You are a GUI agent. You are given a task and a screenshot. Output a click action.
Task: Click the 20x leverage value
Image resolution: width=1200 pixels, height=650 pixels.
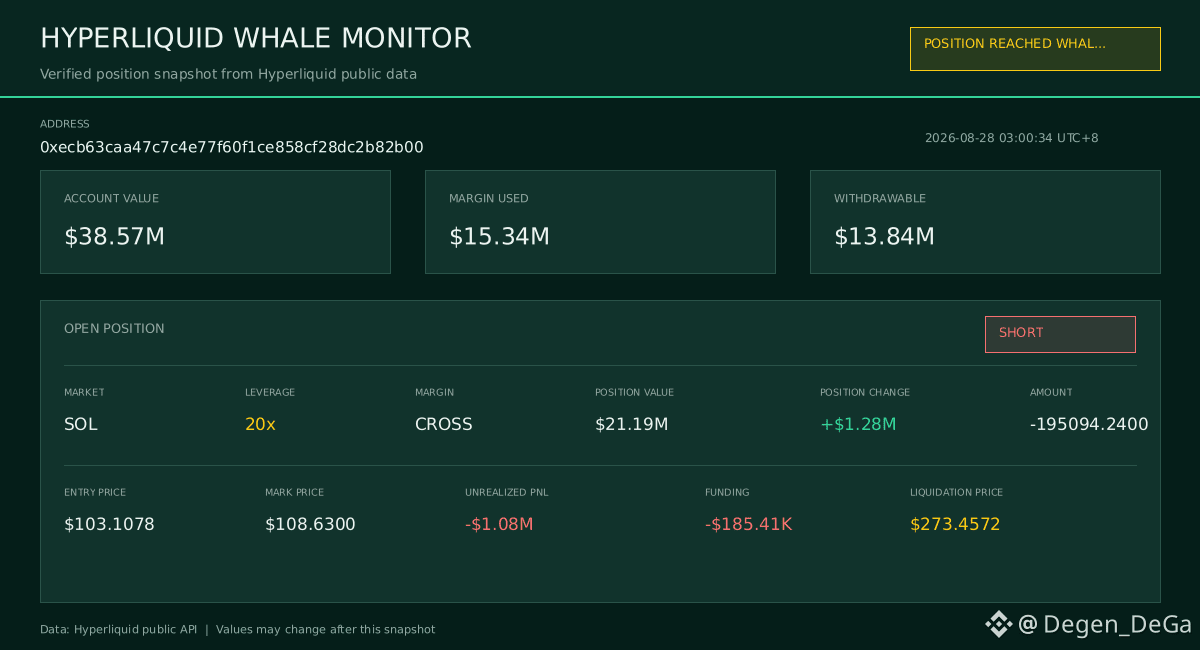pyautogui.click(x=260, y=424)
